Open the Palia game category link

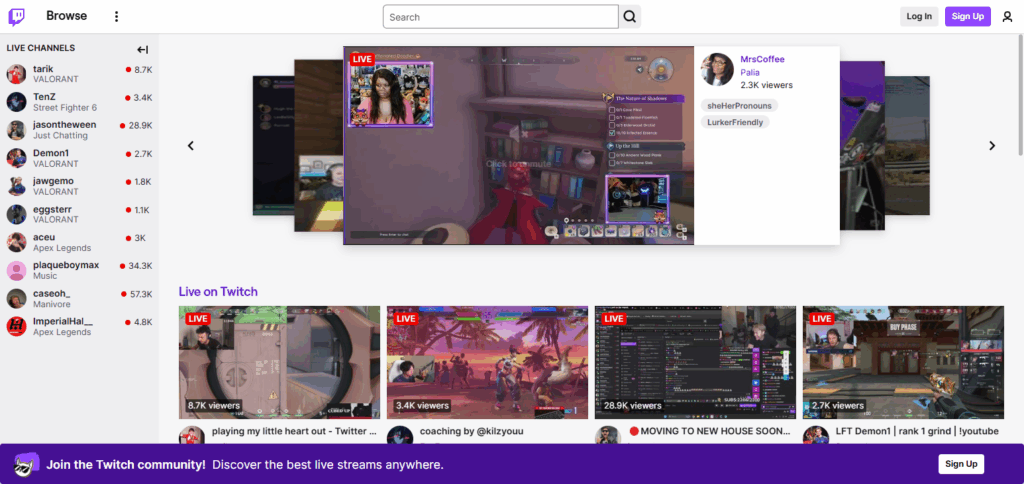tap(750, 72)
